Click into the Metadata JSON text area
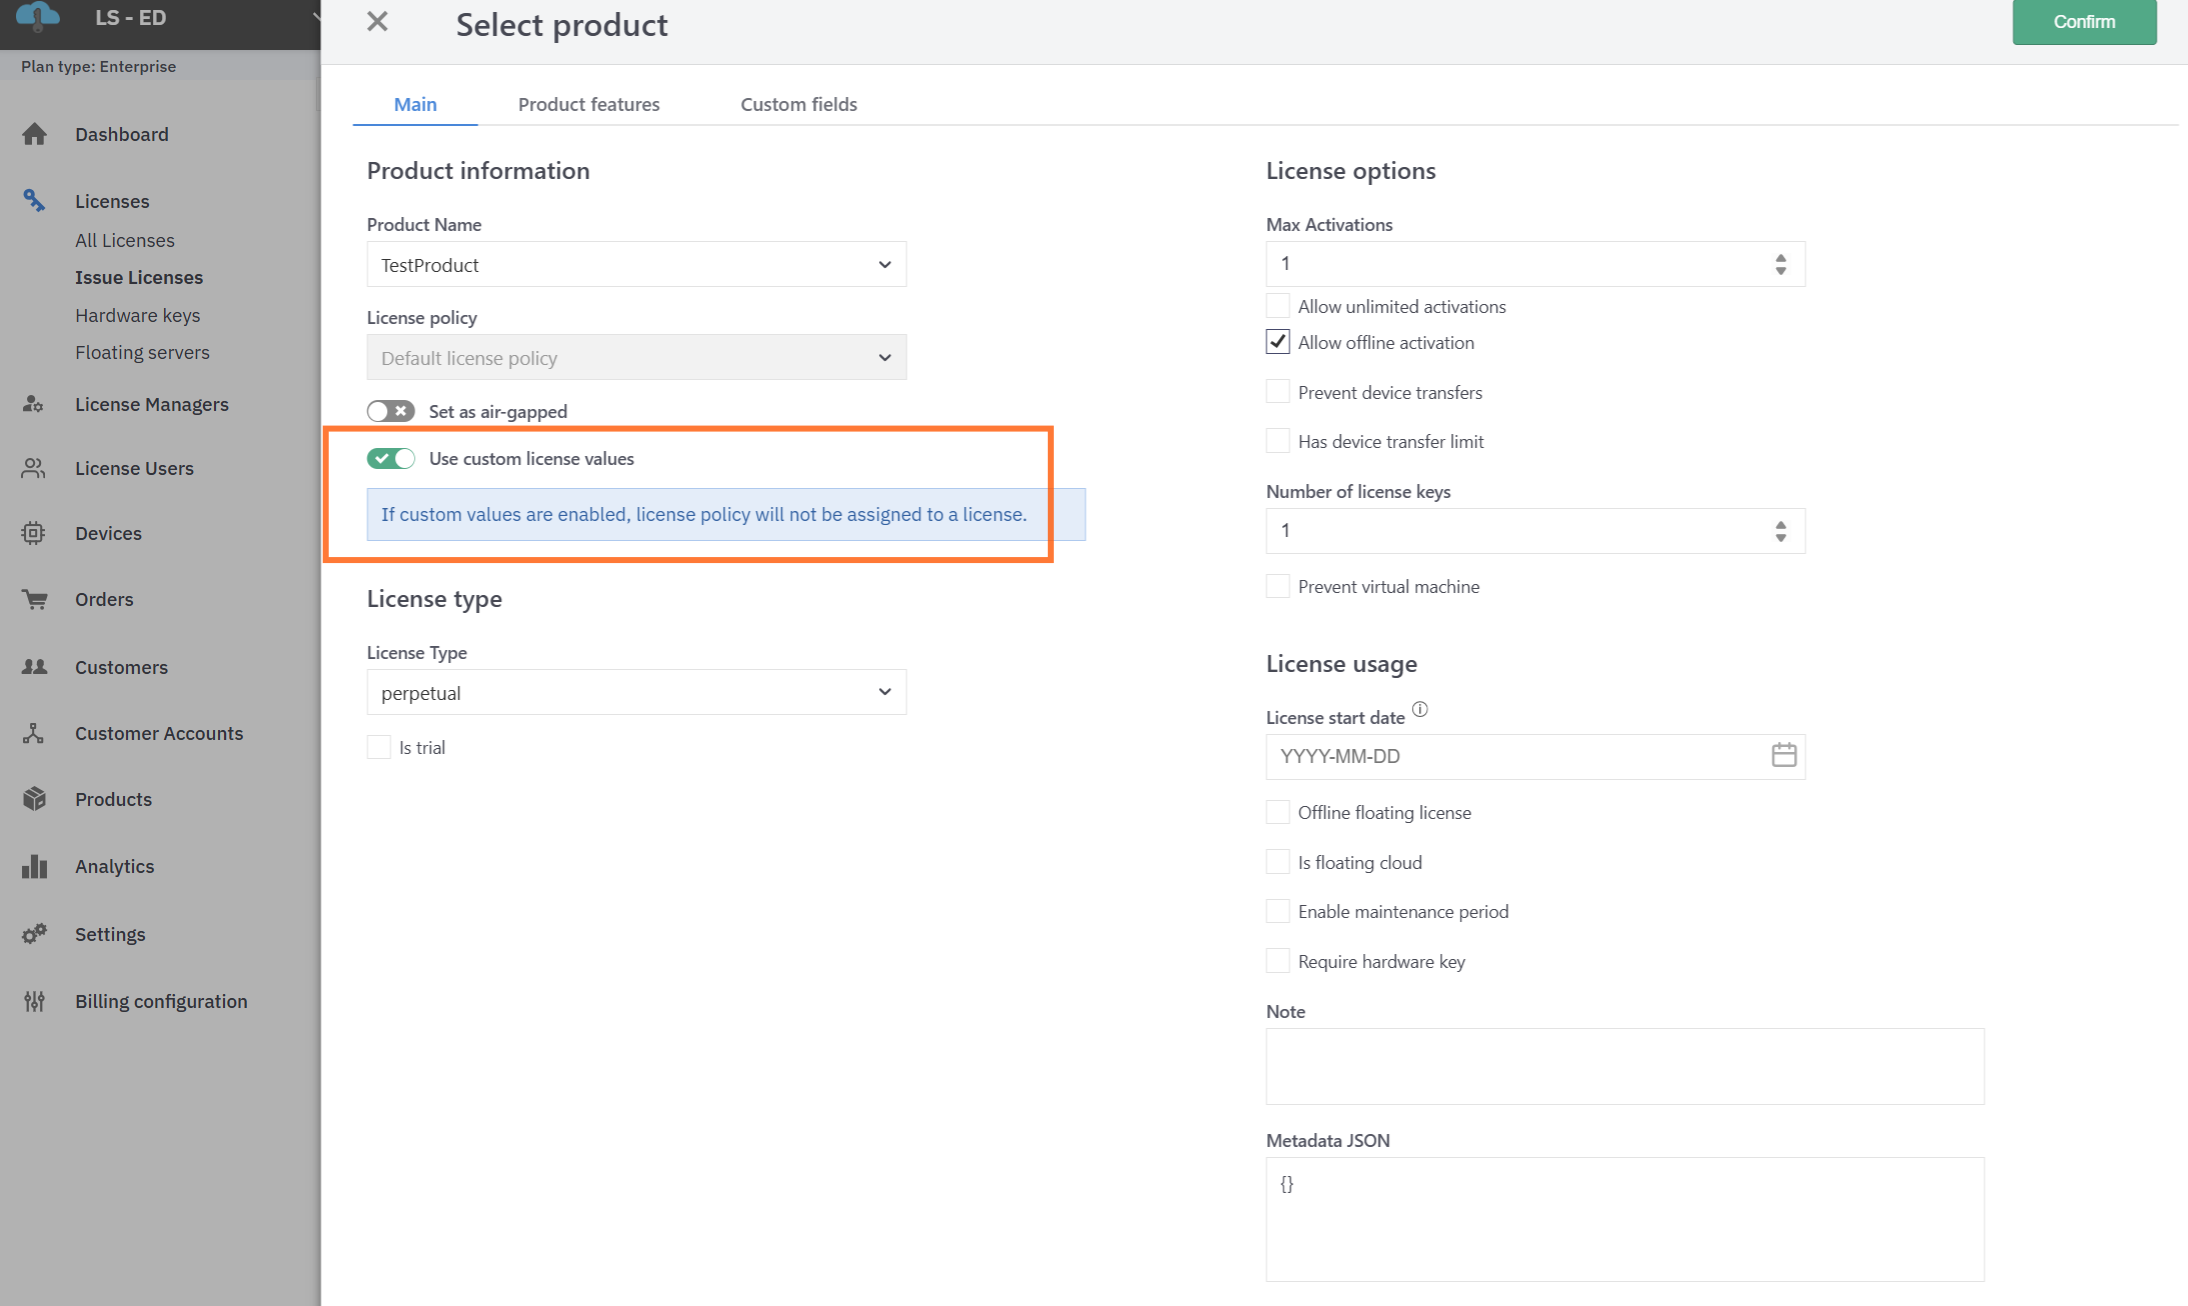2188x1306 pixels. tap(1624, 1218)
